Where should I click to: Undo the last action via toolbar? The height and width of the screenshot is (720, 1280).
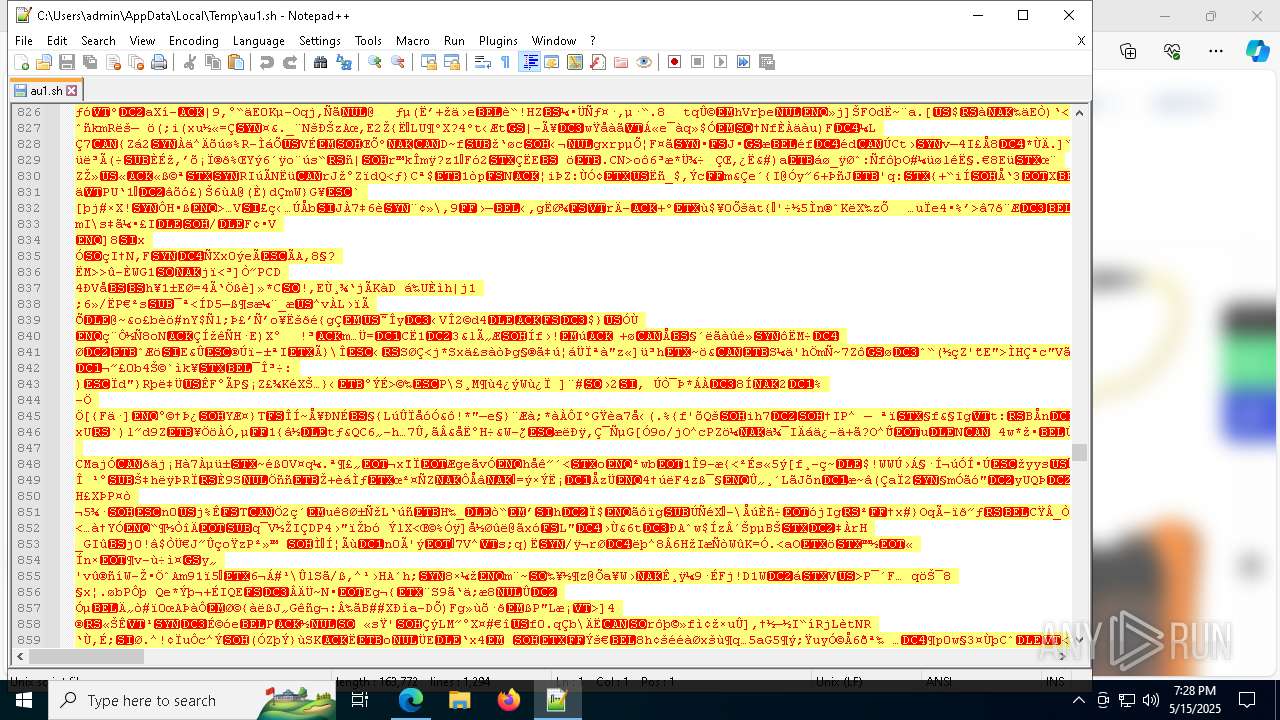(x=267, y=62)
